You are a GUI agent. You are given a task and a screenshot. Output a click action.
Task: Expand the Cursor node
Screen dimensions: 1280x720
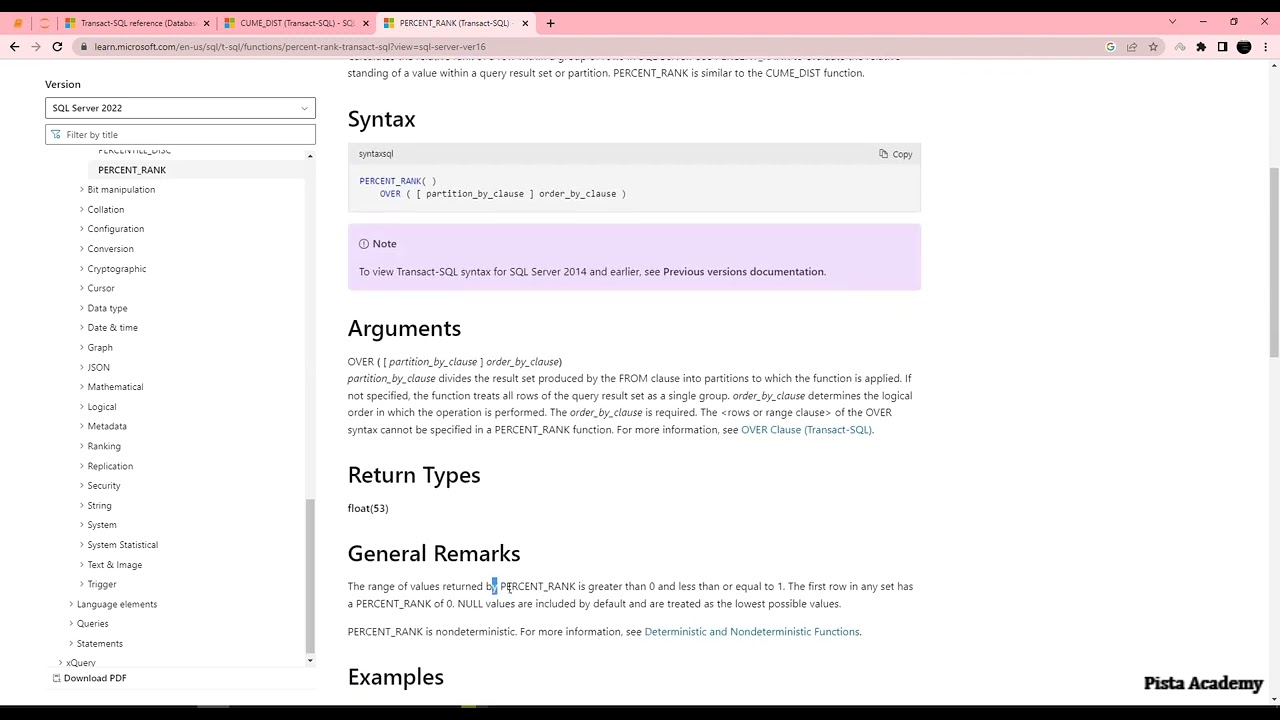(x=82, y=288)
